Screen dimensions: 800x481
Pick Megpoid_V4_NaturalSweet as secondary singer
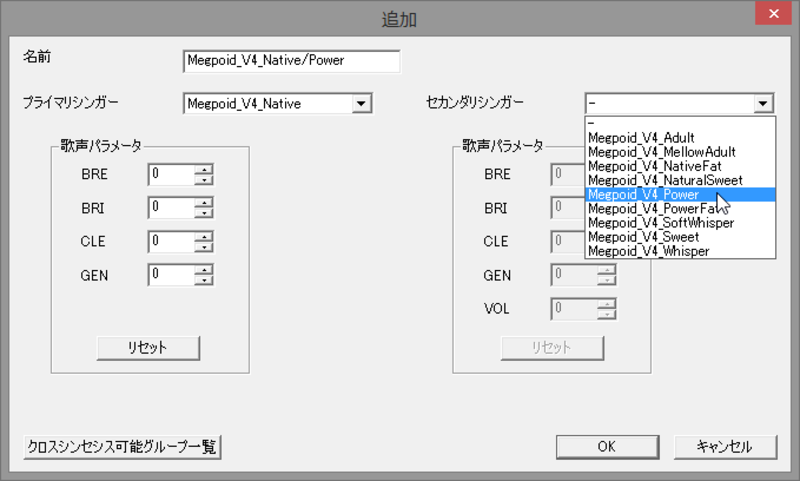pyautogui.click(x=680, y=181)
